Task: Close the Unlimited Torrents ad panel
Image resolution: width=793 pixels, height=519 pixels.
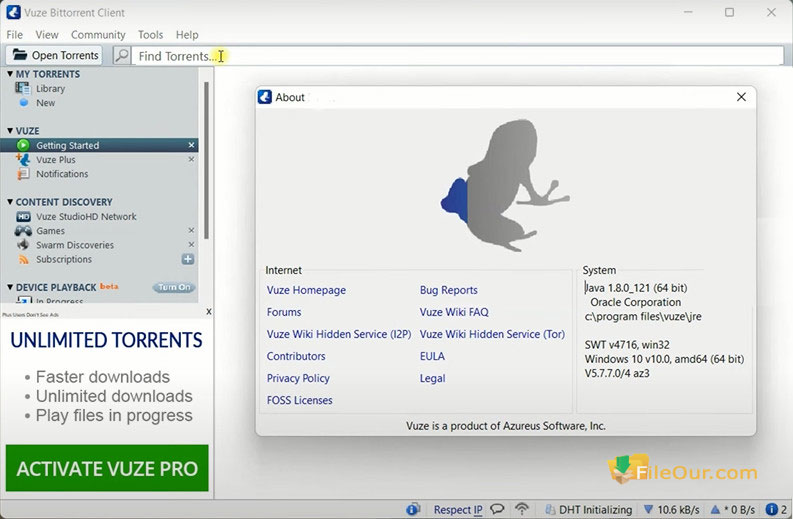Action: point(208,312)
